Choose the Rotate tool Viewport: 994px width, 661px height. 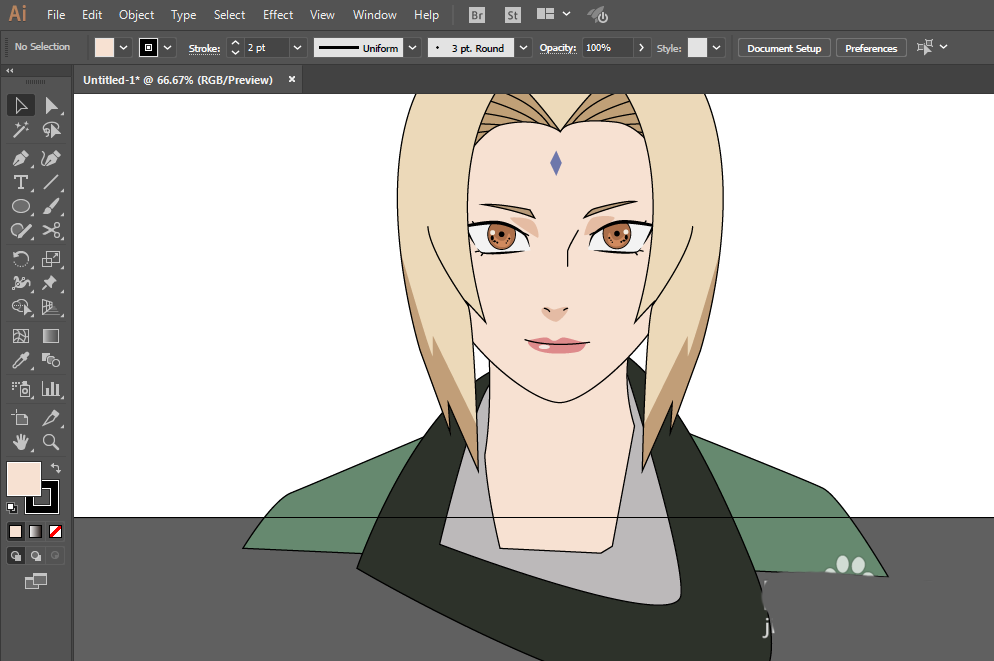pos(20,259)
